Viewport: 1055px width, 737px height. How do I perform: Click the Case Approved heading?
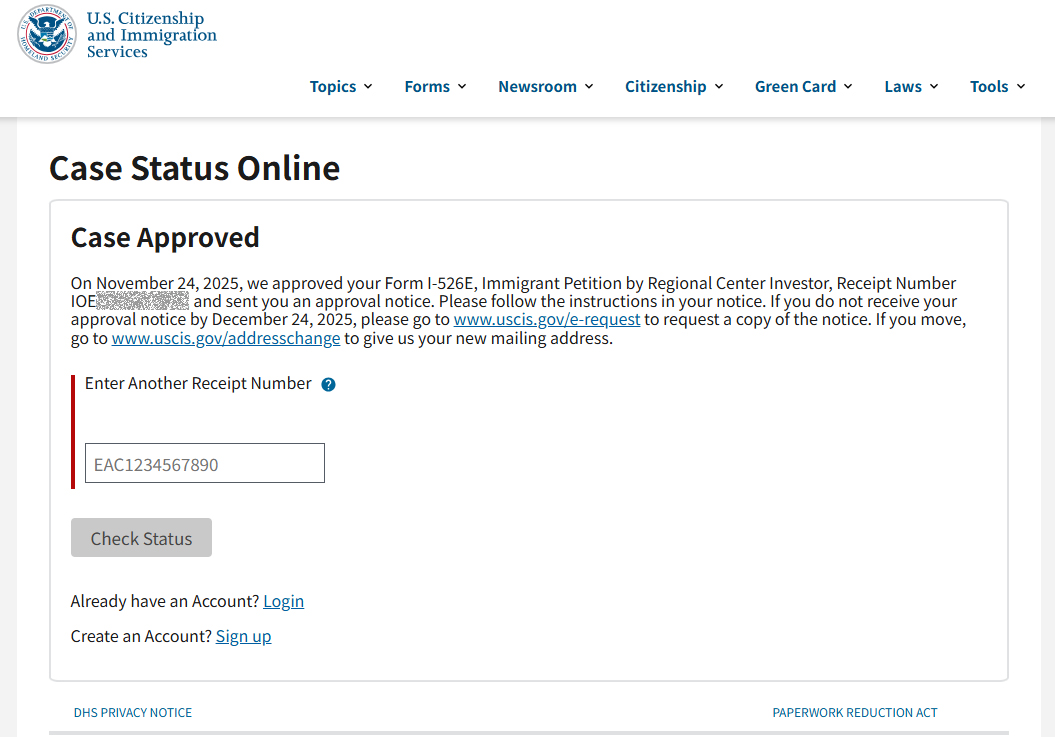(165, 238)
